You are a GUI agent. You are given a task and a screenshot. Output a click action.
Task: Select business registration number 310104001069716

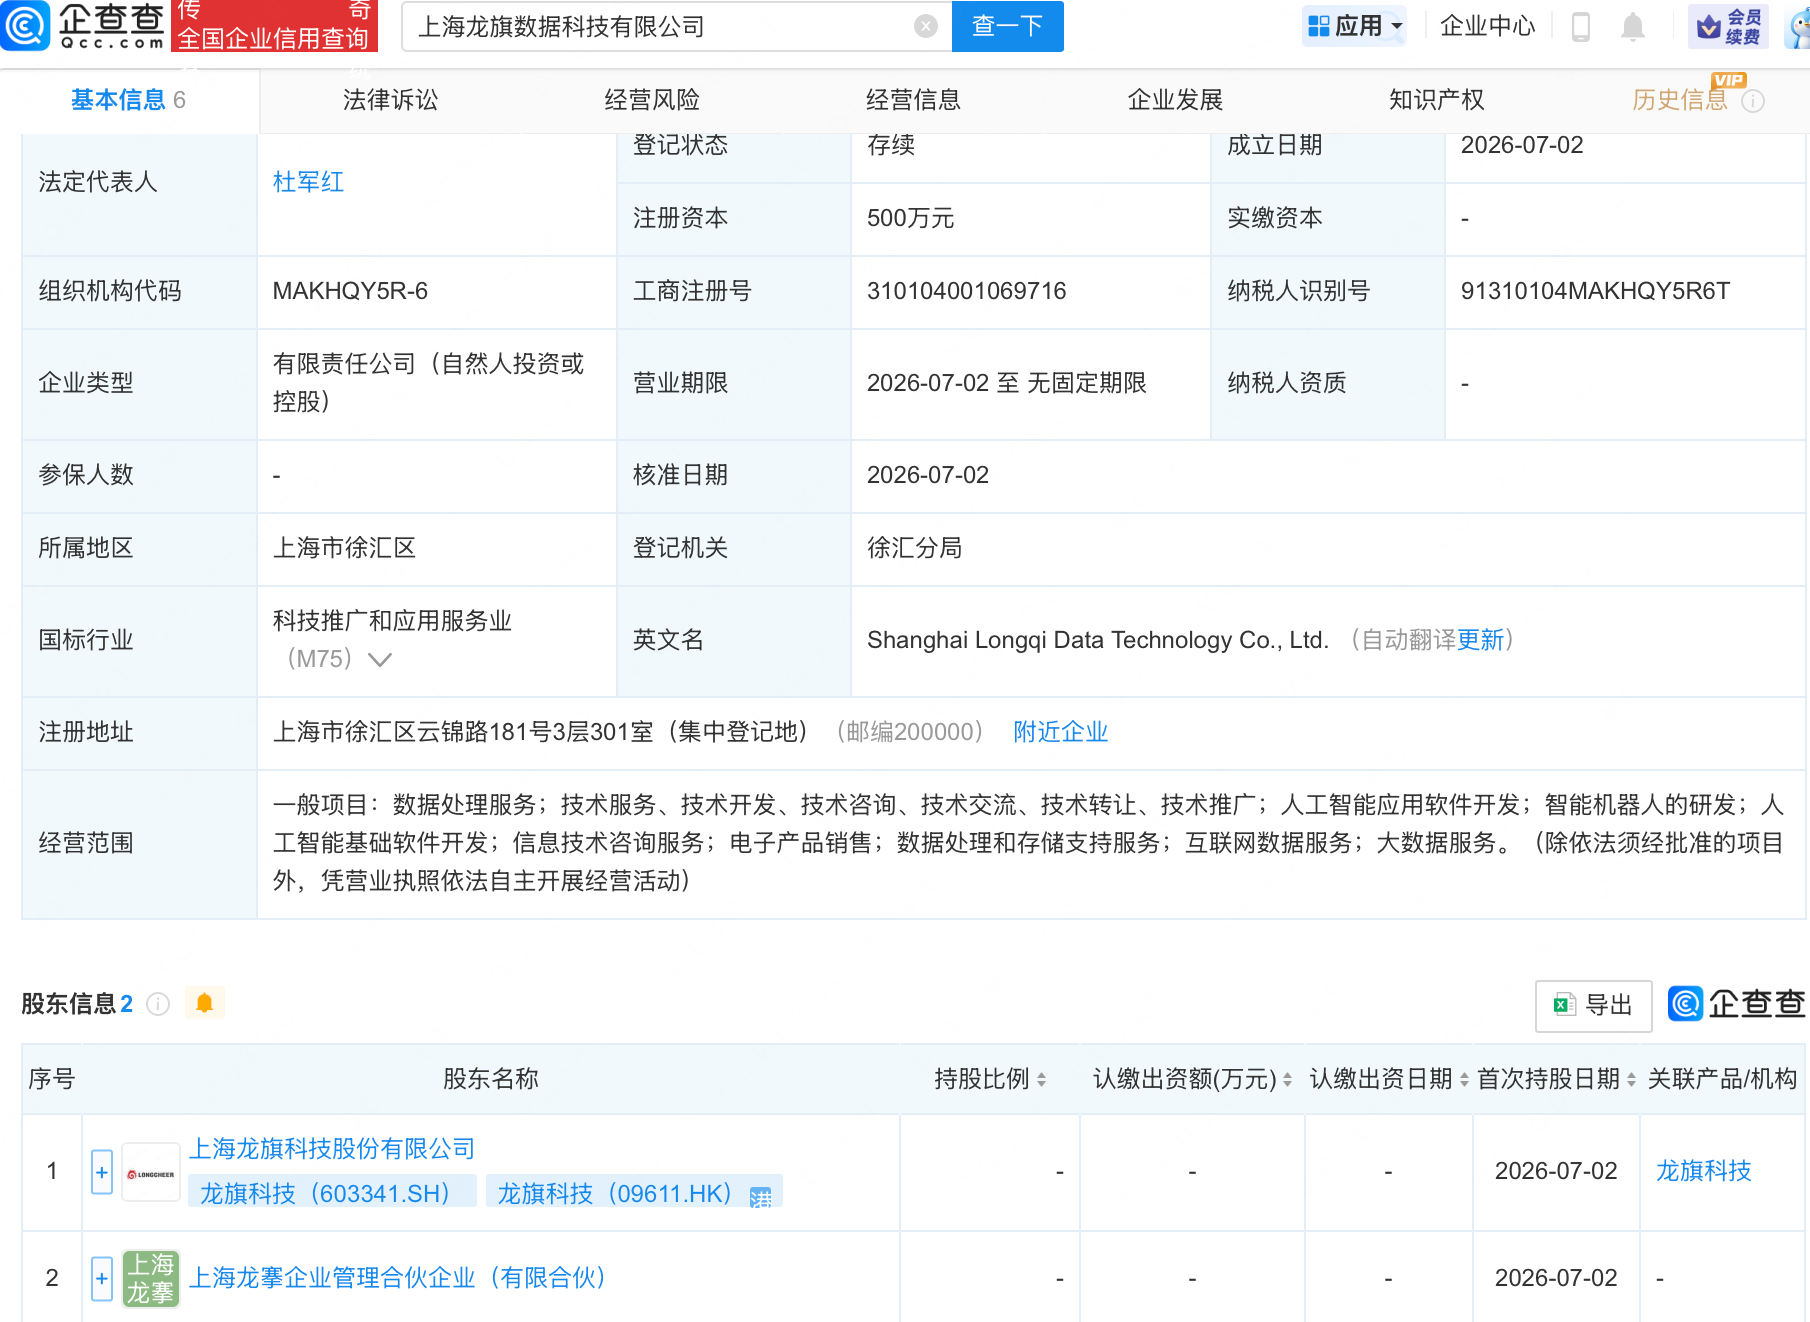[967, 291]
